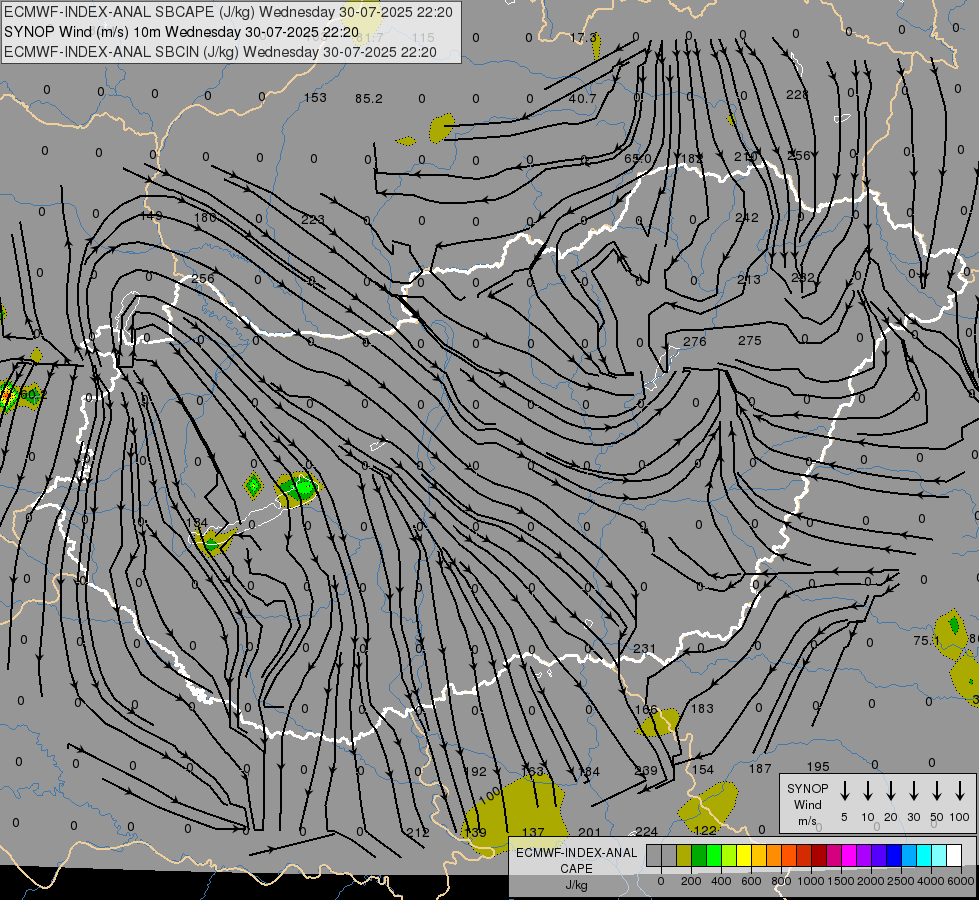Click map value 242
979x900 pixels.
[747, 217]
